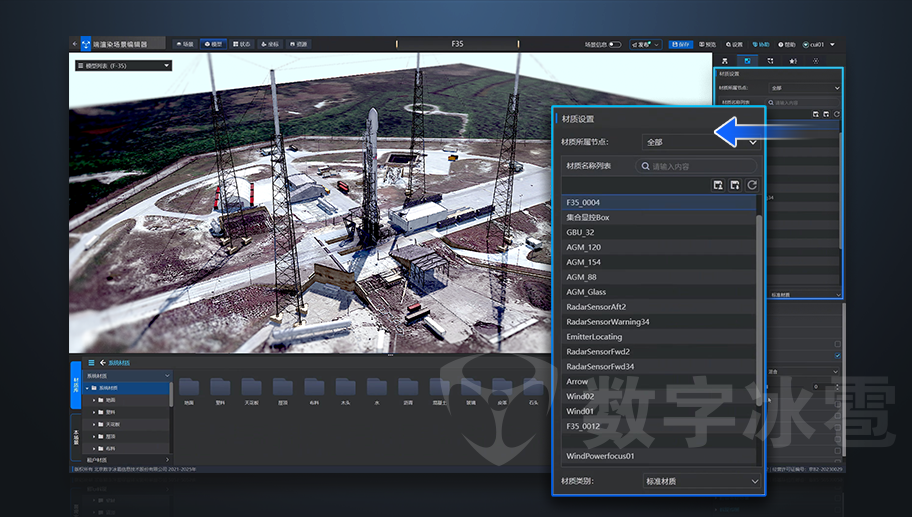Click the back arrow in material library
The image size is (912, 517).
click(x=102, y=362)
